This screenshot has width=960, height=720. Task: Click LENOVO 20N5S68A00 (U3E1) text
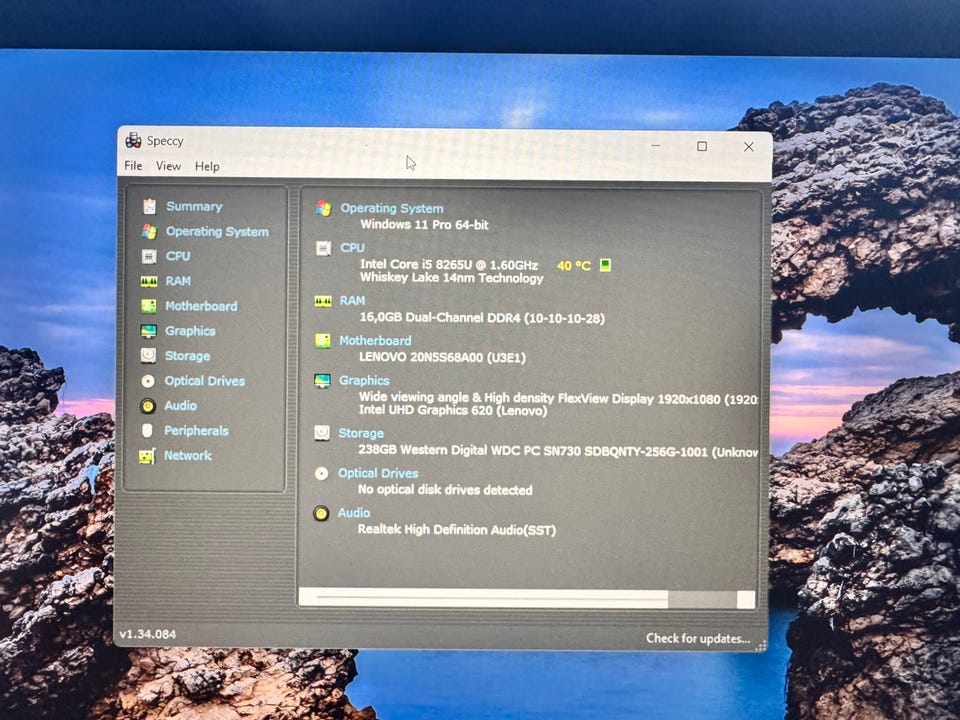(442, 357)
